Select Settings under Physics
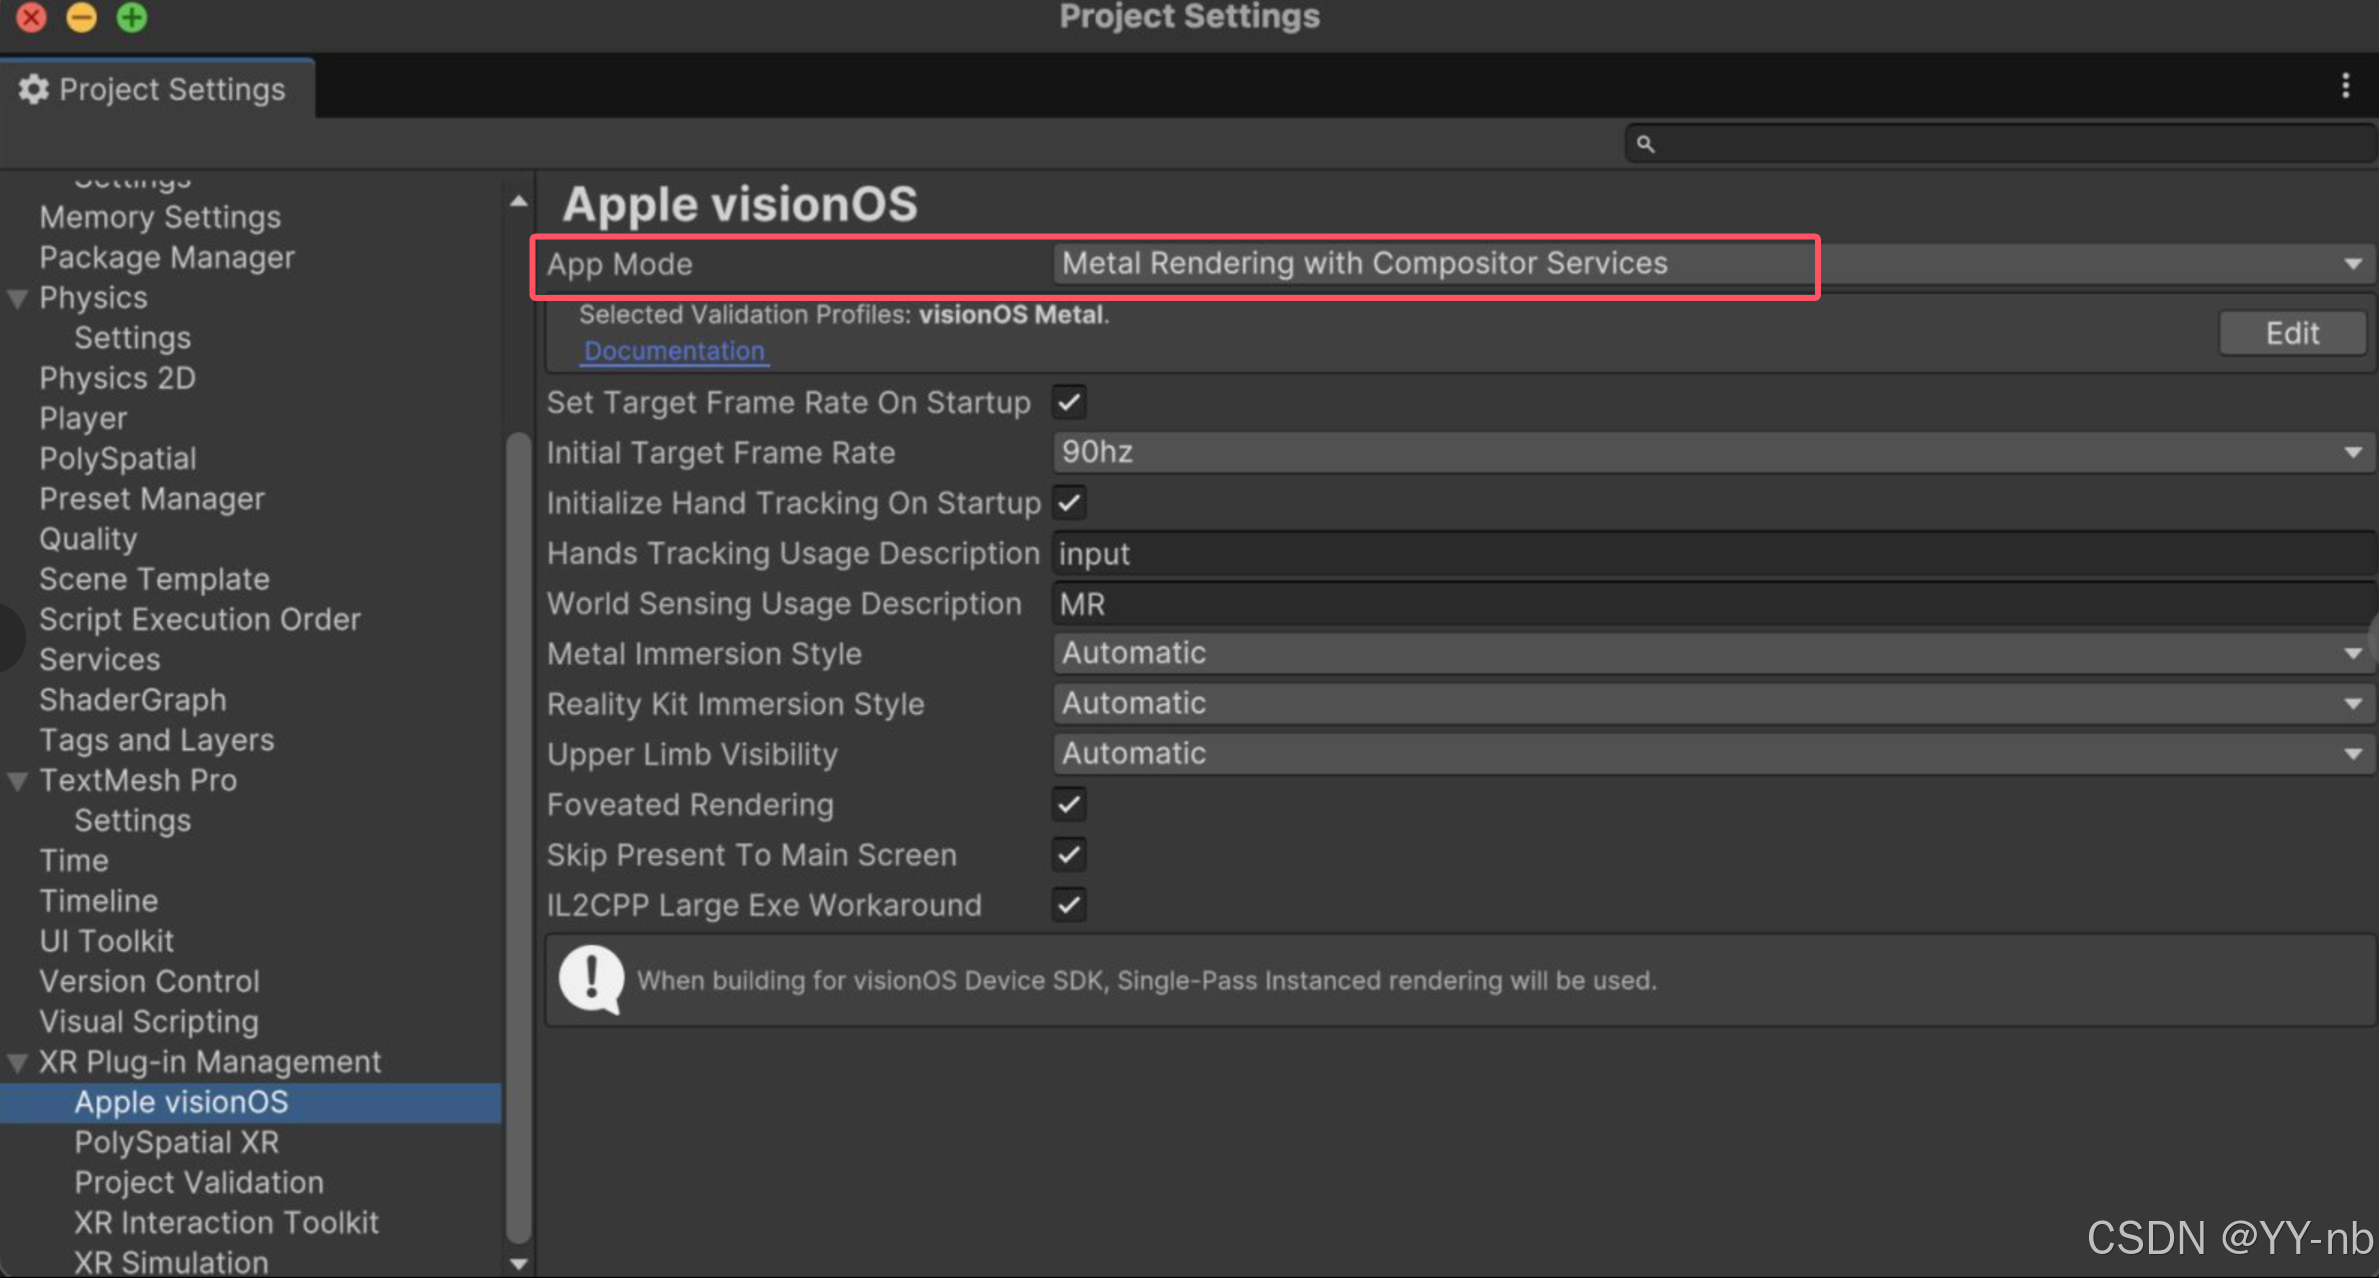 click(132, 338)
